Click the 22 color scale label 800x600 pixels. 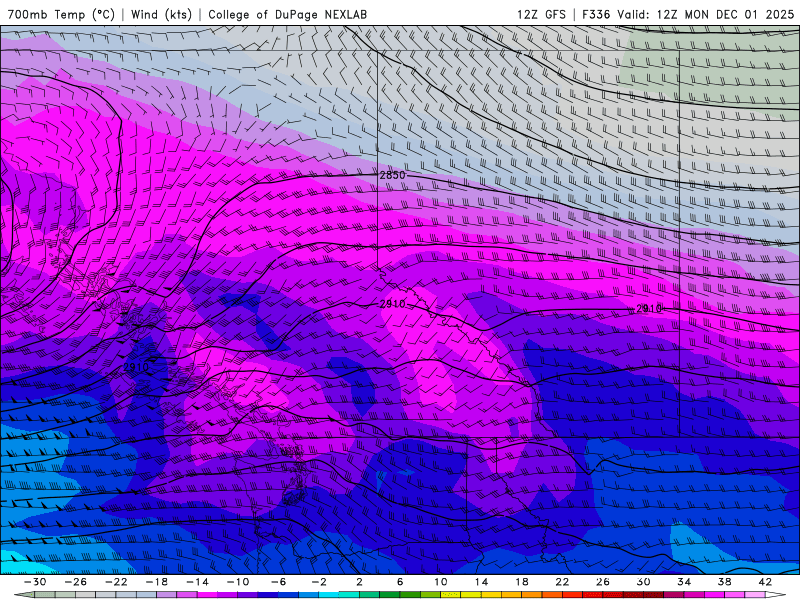coord(562,582)
